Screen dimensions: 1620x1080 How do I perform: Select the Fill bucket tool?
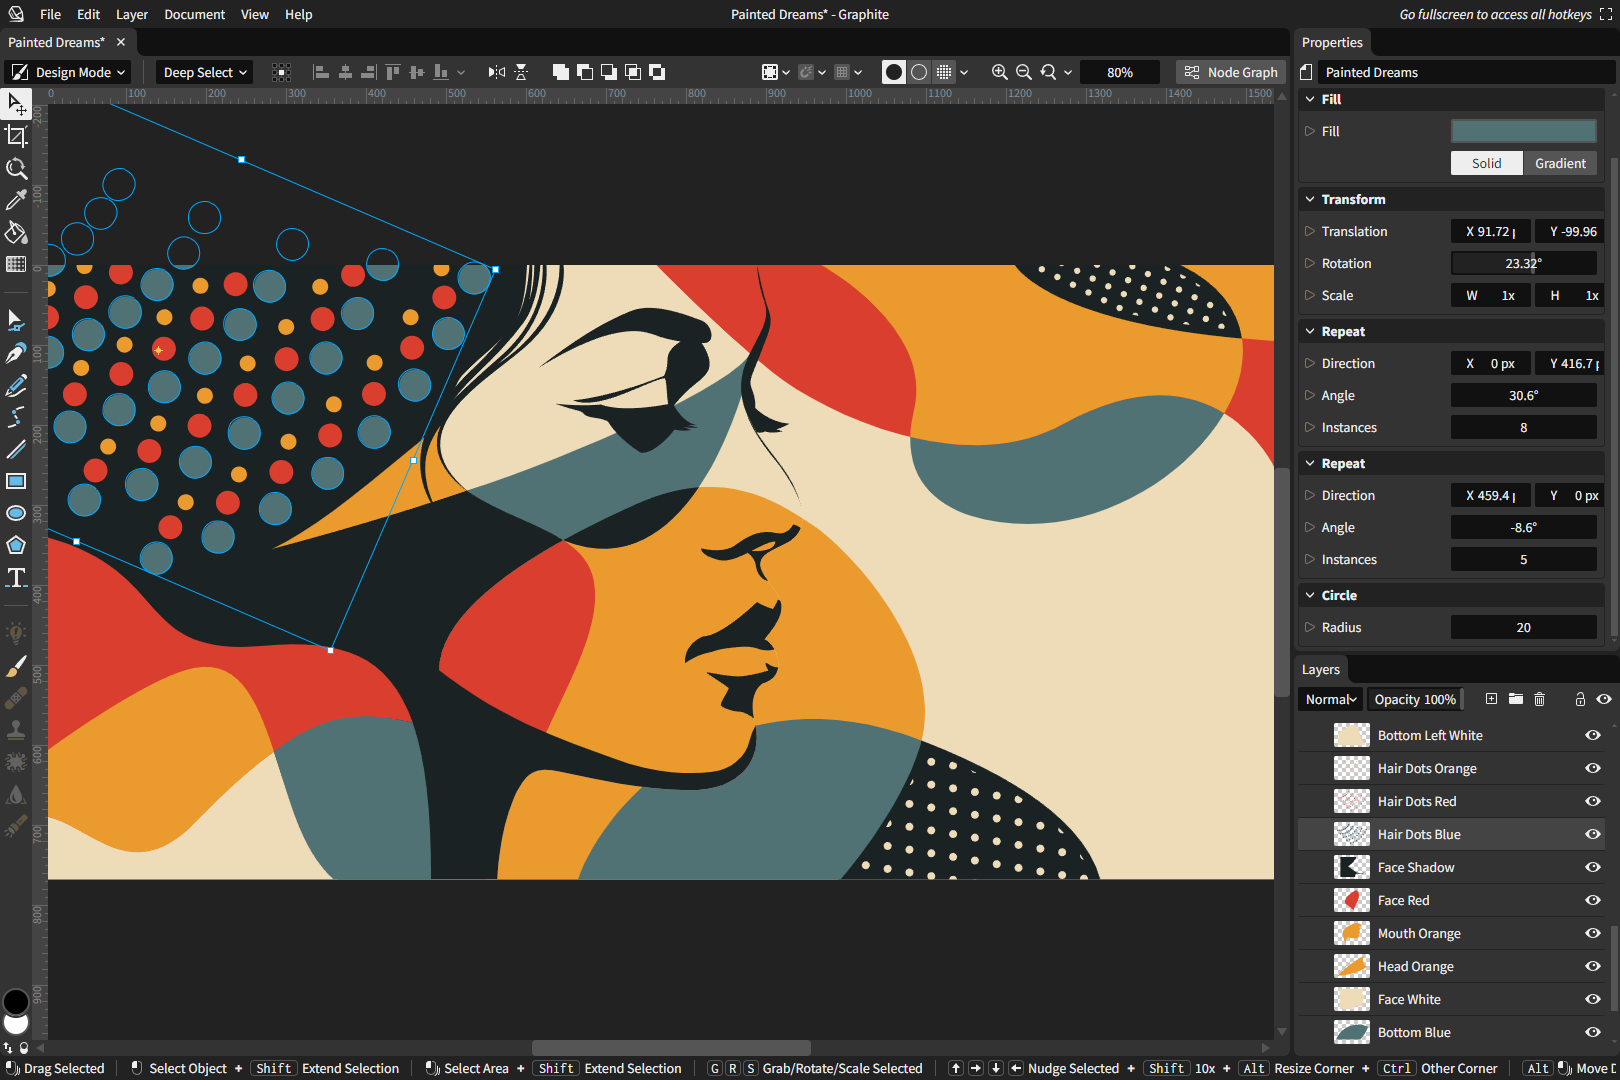click(16, 232)
